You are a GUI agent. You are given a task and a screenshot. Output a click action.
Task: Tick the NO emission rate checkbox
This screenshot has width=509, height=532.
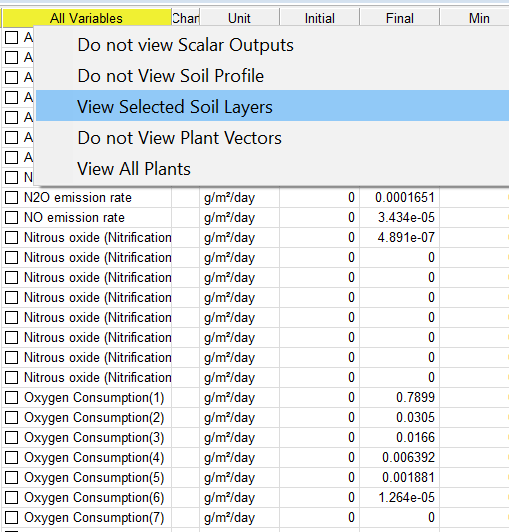tap(12, 217)
